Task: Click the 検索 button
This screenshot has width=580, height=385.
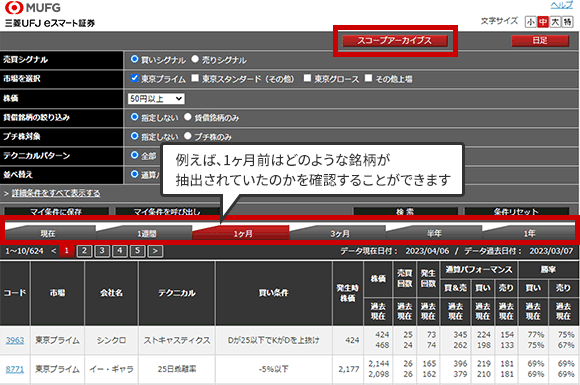Action: click(x=405, y=211)
